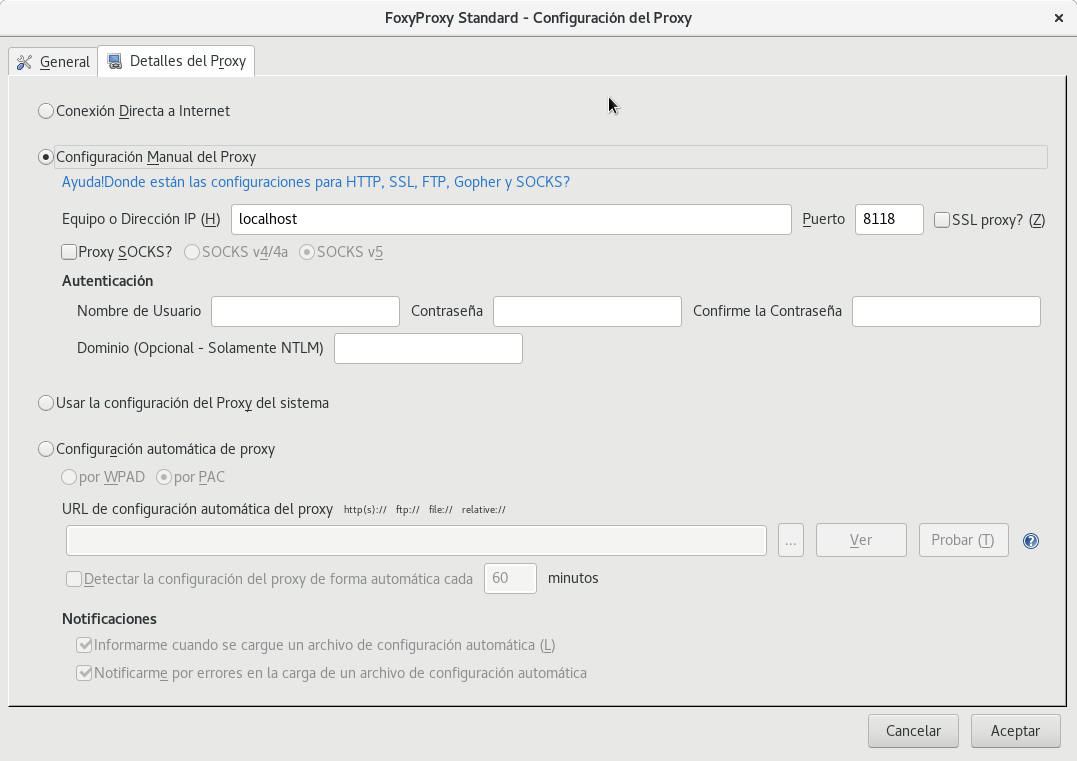This screenshot has width=1077, height=761.
Task: Toggle Notificarme por errores en la carga checkbox
Action: point(84,673)
